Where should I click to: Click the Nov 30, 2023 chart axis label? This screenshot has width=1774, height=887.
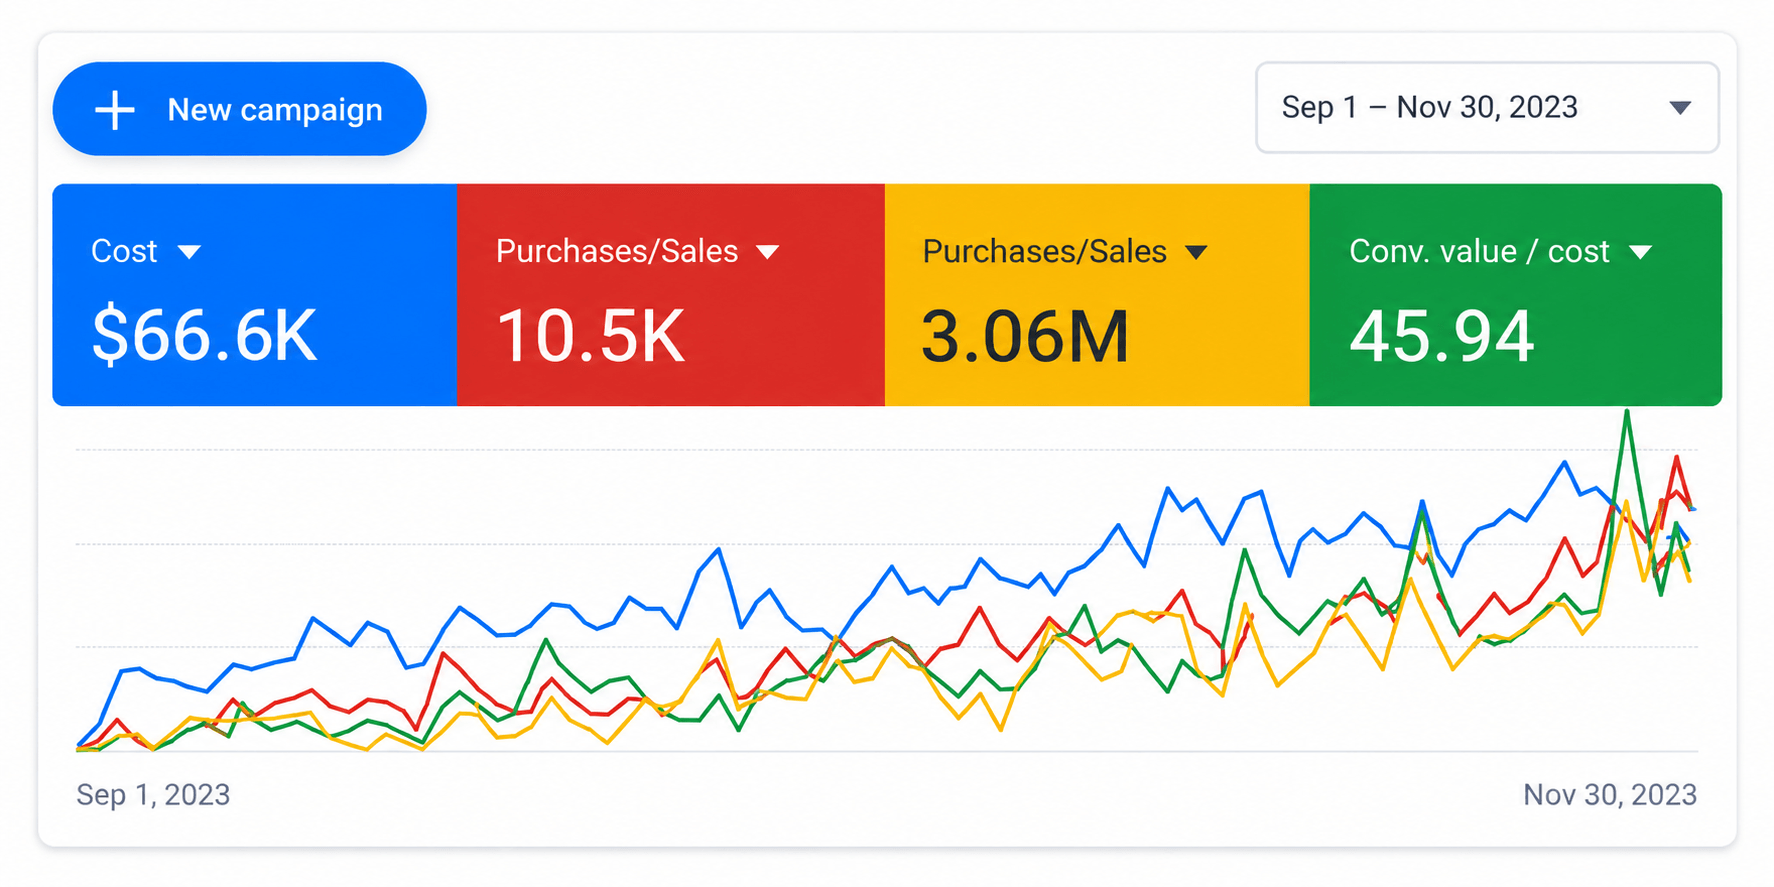1610,795
